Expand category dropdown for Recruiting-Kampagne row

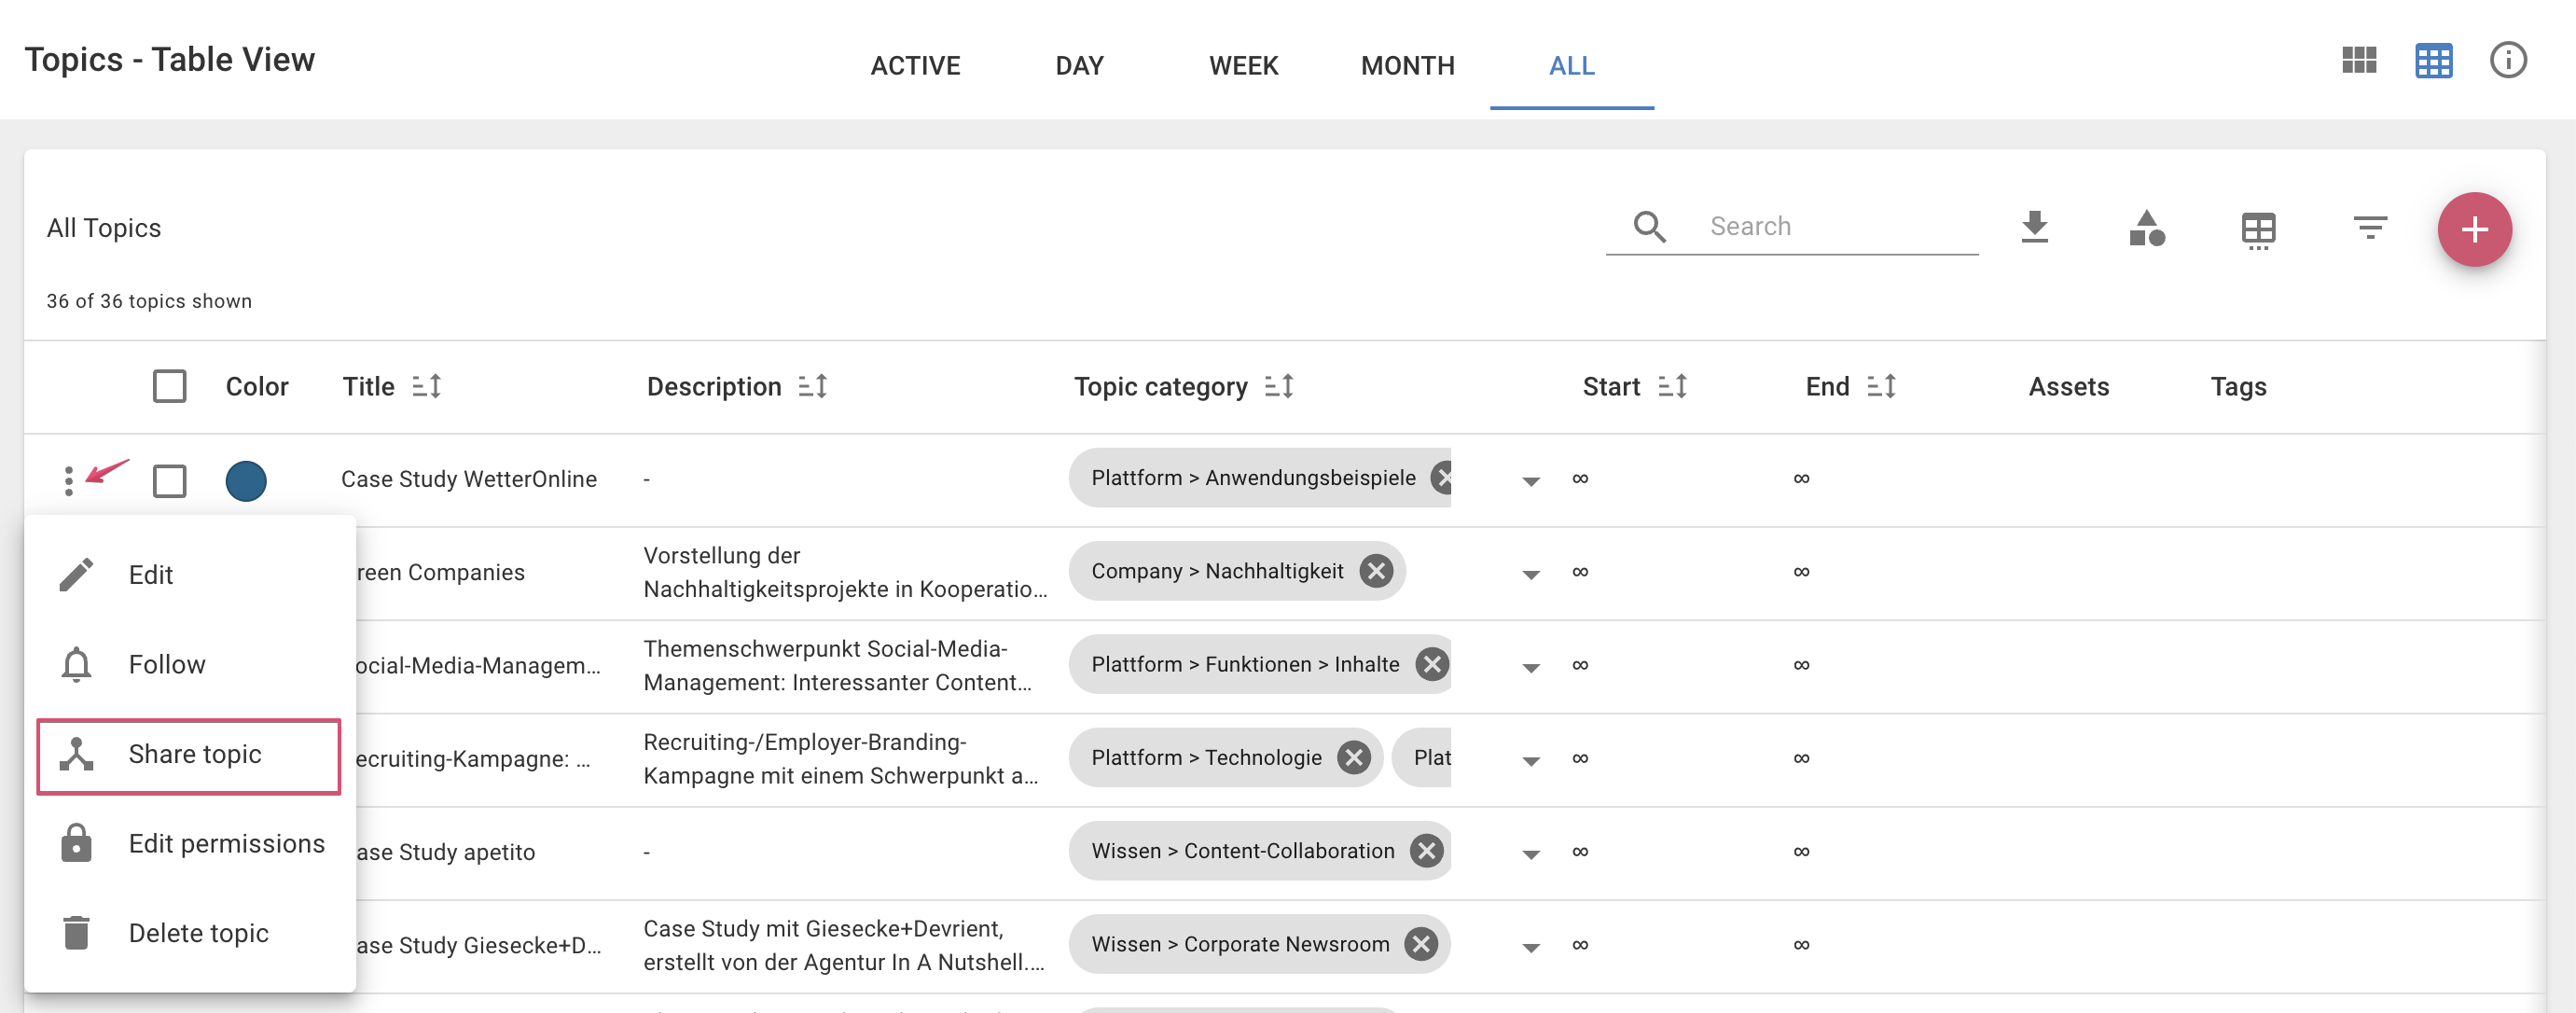click(x=1530, y=760)
